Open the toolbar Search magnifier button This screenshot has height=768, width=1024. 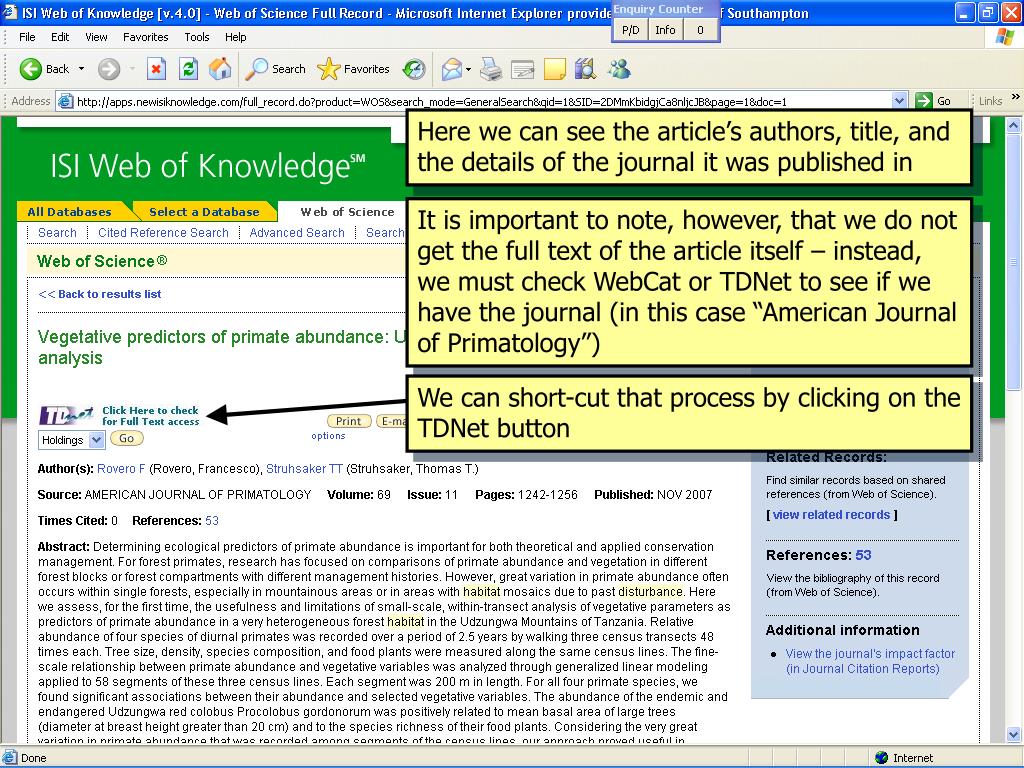tap(276, 69)
